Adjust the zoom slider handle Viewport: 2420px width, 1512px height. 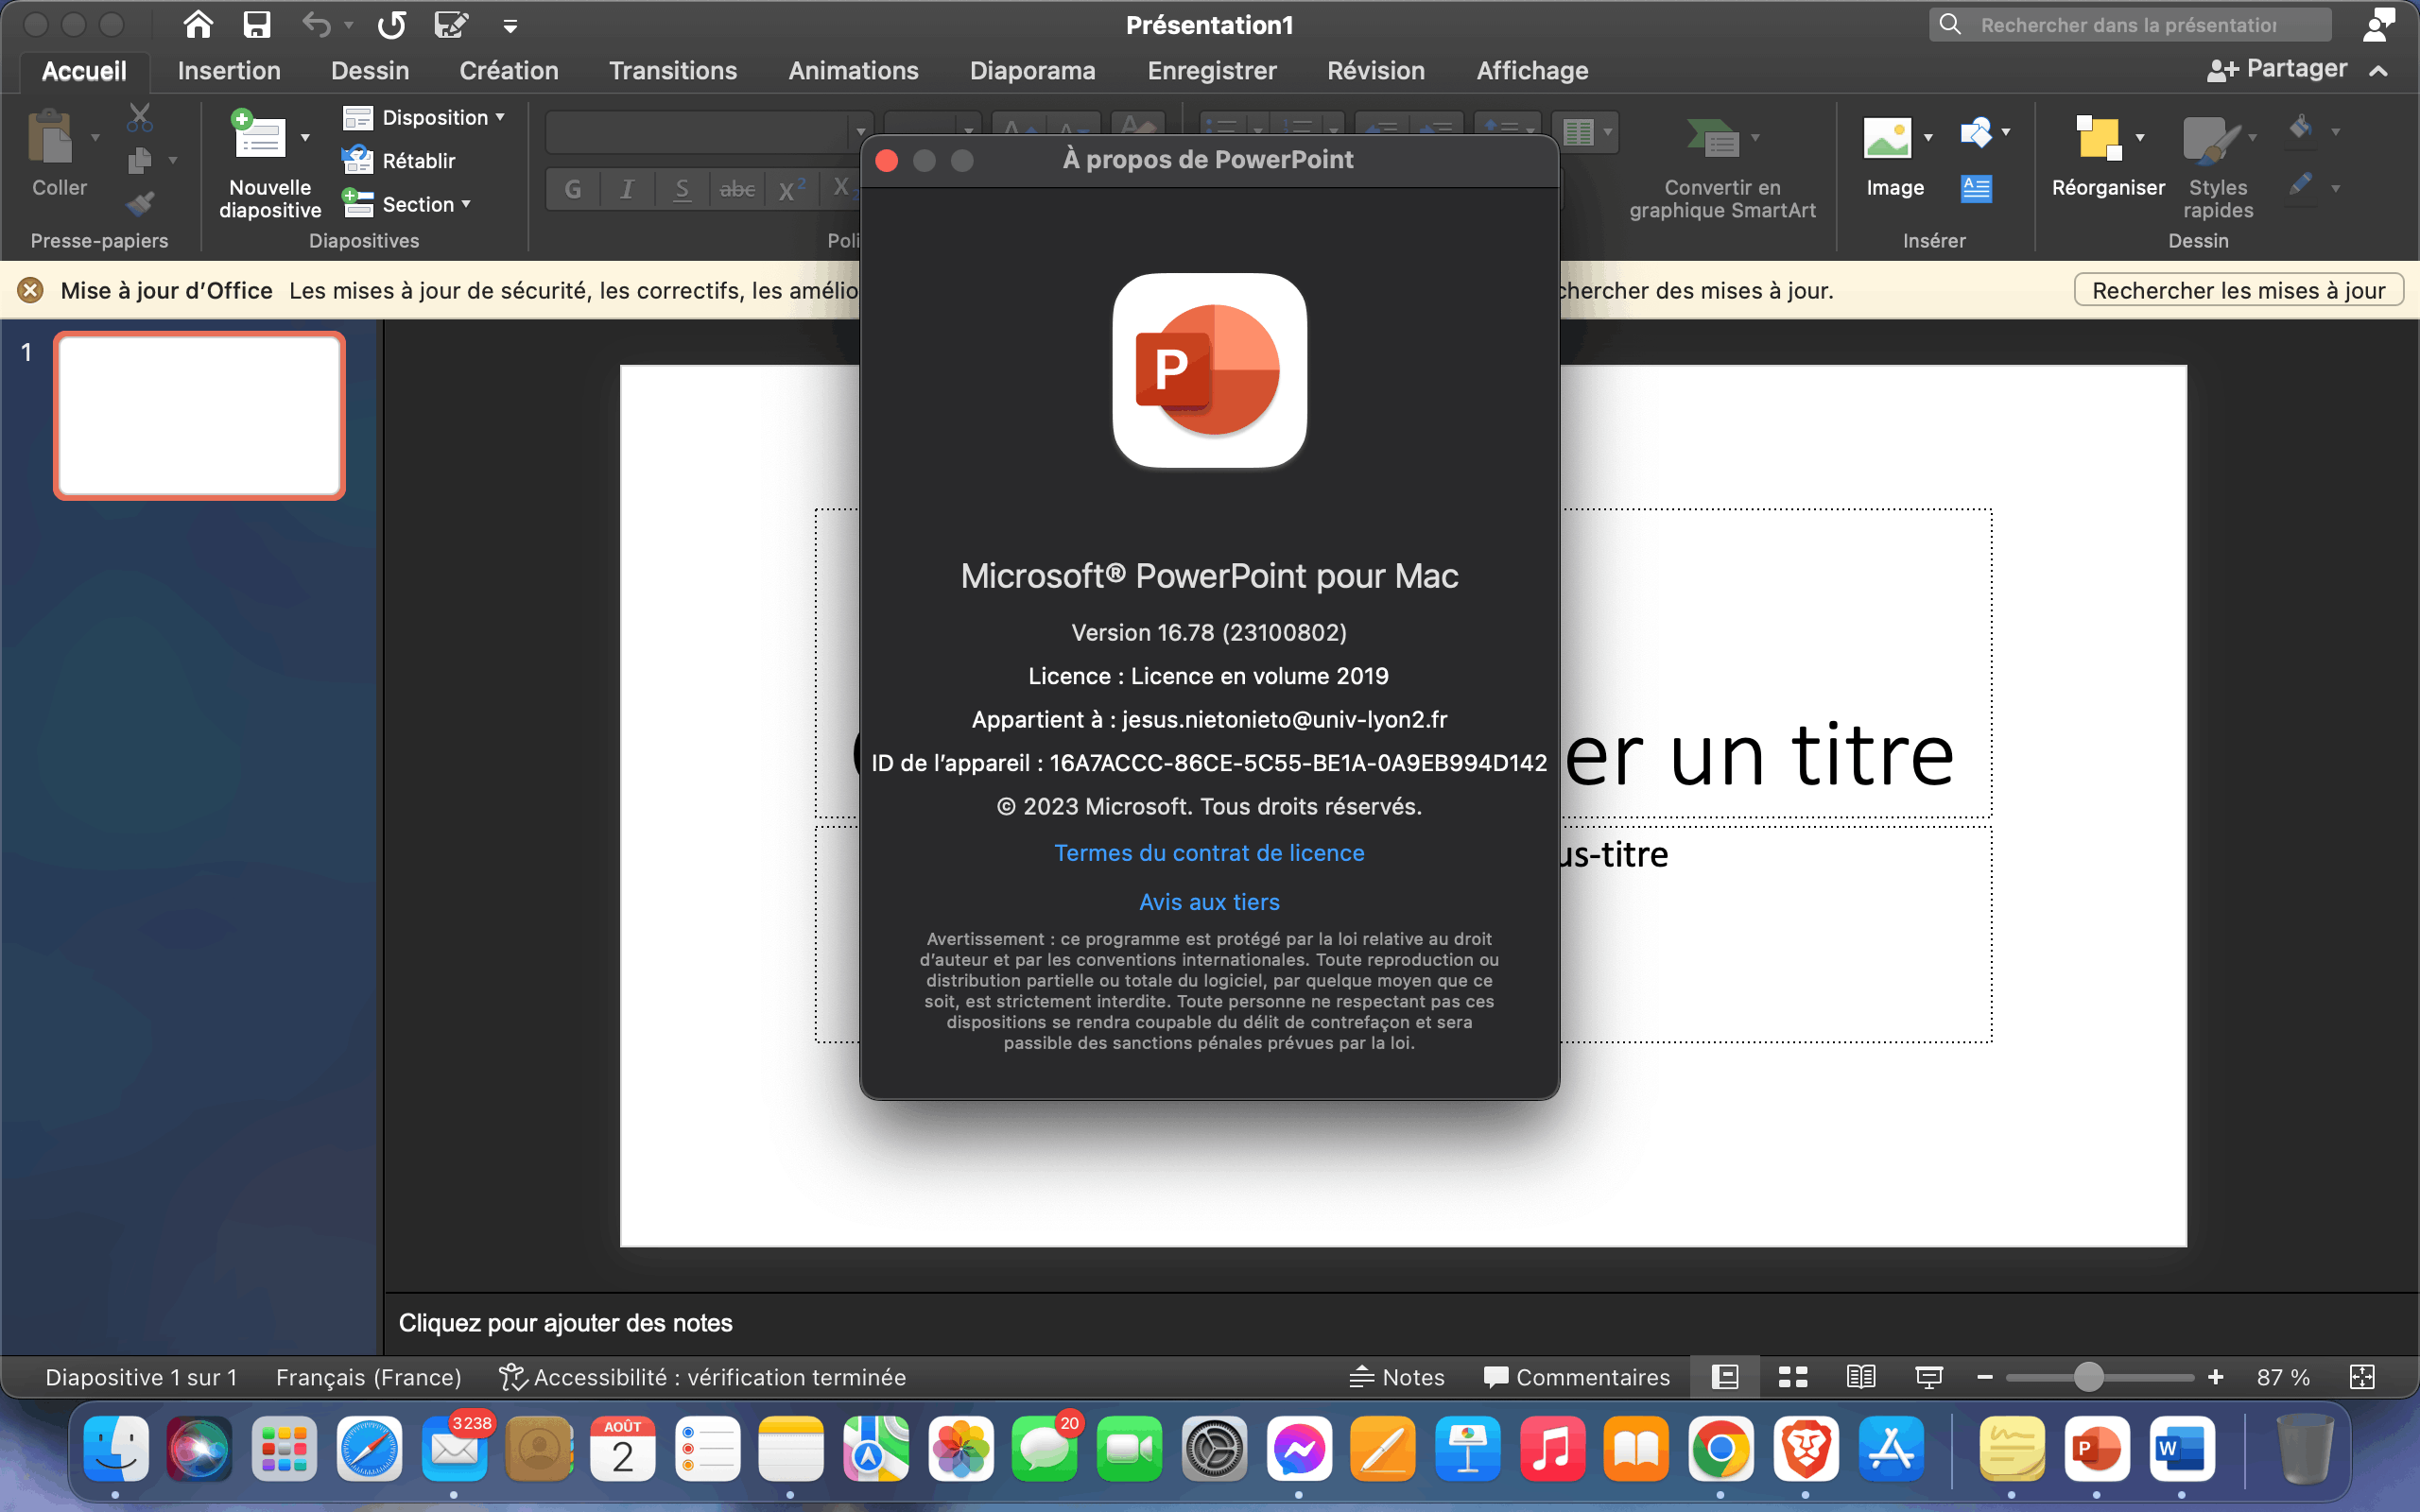(2088, 1377)
